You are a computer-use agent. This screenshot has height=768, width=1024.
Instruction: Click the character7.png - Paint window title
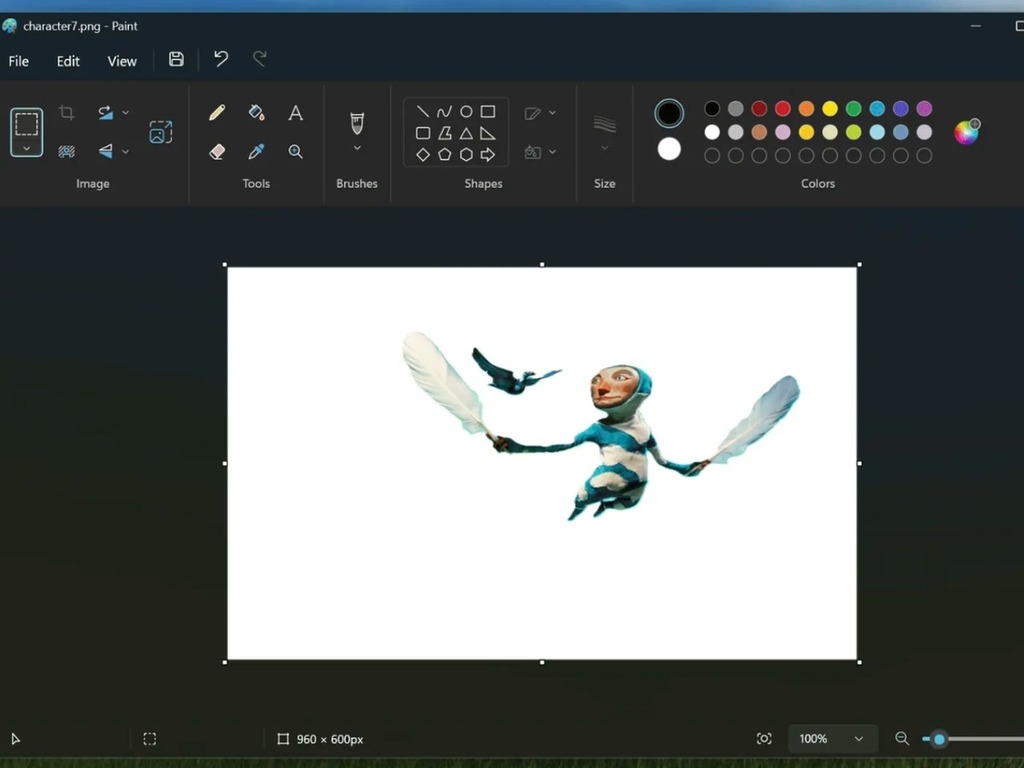[x=80, y=26]
